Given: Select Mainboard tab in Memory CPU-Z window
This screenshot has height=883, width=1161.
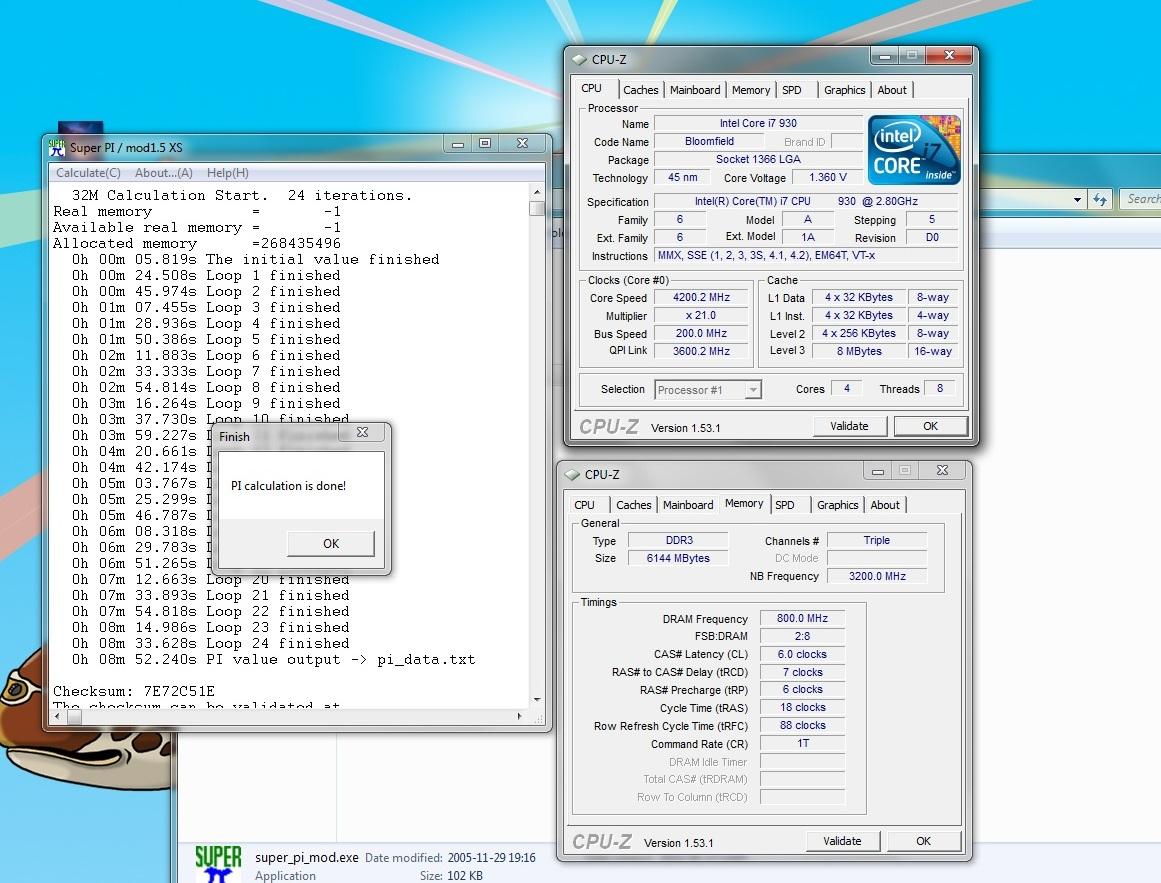Looking at the screenshot, I should click(688, 505).
